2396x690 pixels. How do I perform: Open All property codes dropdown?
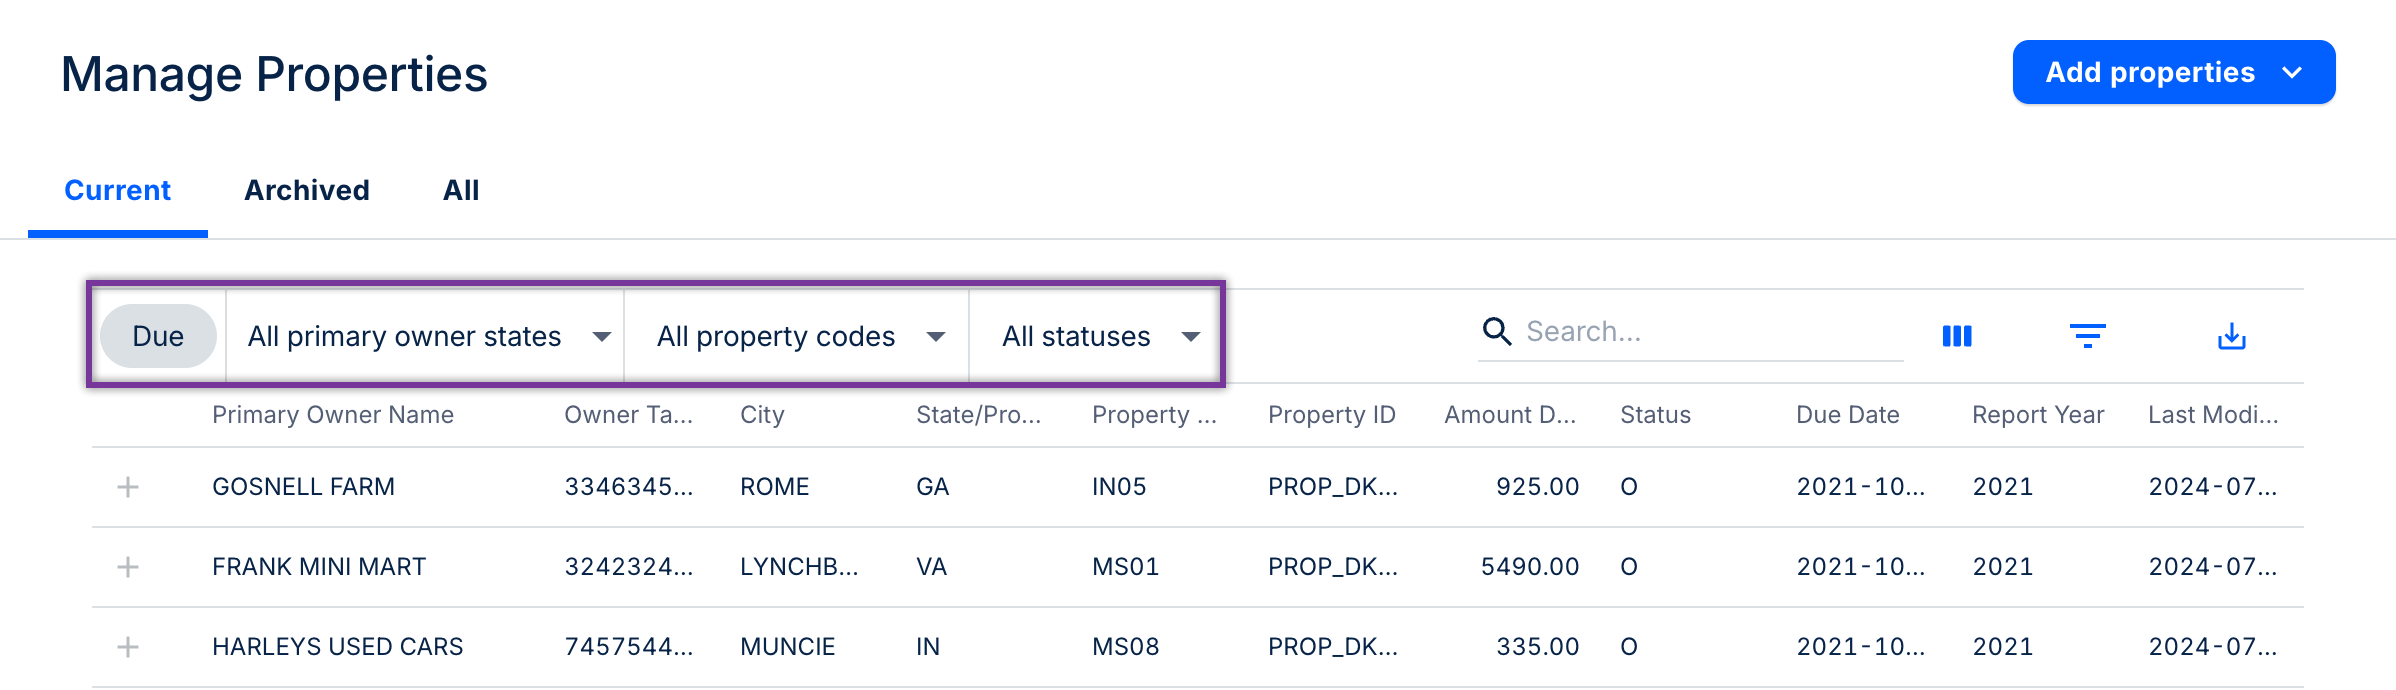pyautogui.click(x=799, y=336)
